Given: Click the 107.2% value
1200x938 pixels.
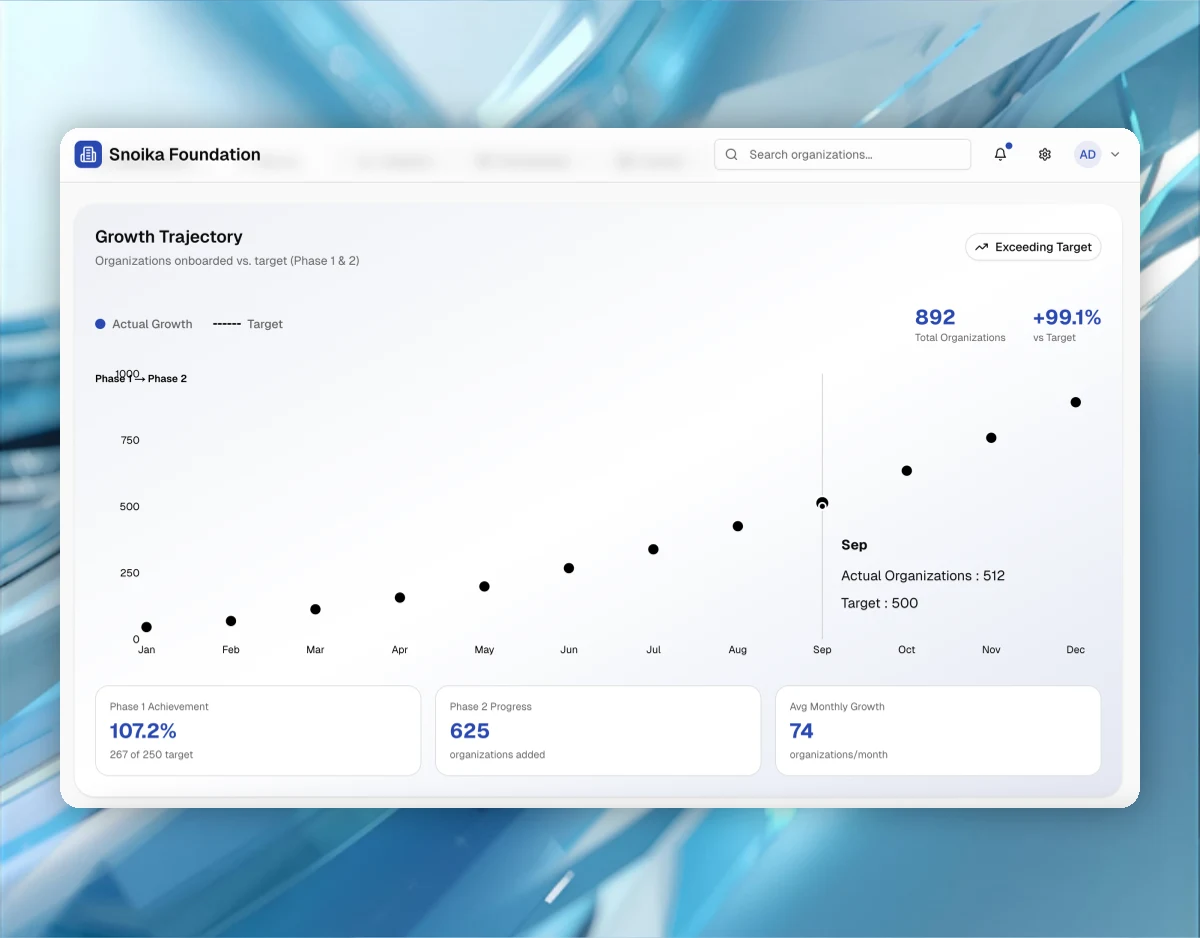Looking at the screenshot, I should click(143, 731).
